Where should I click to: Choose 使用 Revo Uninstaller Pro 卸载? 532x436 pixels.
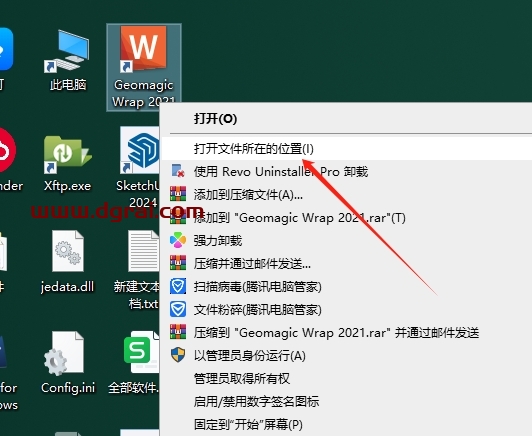pyautogui.click(x=346, y=171)
